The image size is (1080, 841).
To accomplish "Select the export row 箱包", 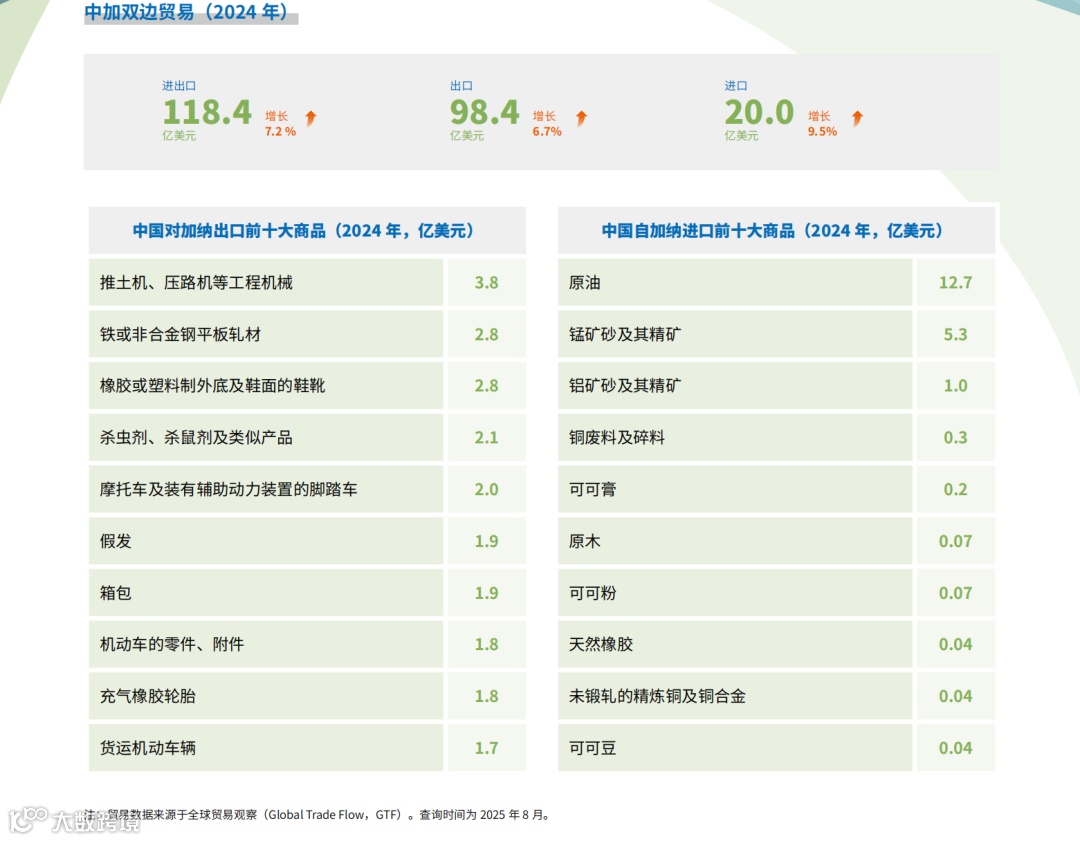I will (266, 592).
